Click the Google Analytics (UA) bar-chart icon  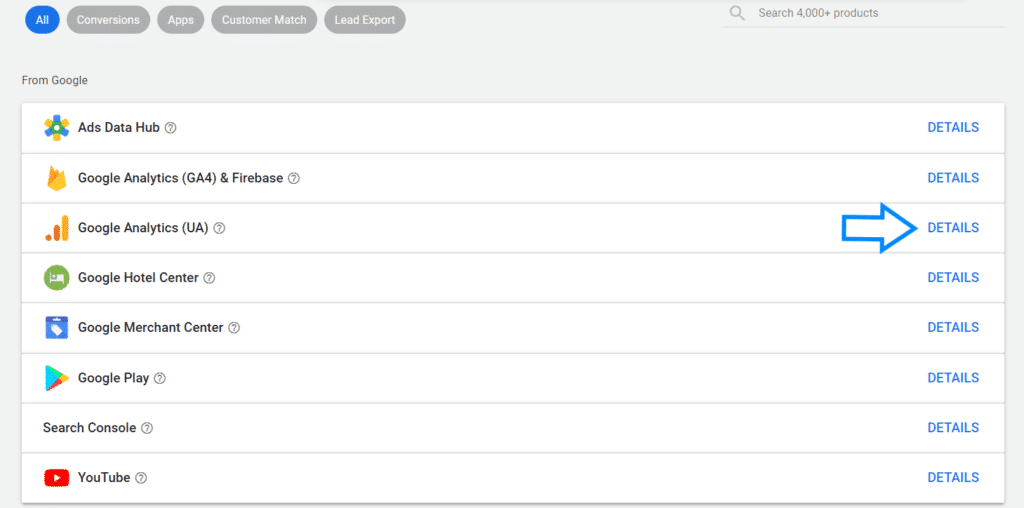(57, 228)
